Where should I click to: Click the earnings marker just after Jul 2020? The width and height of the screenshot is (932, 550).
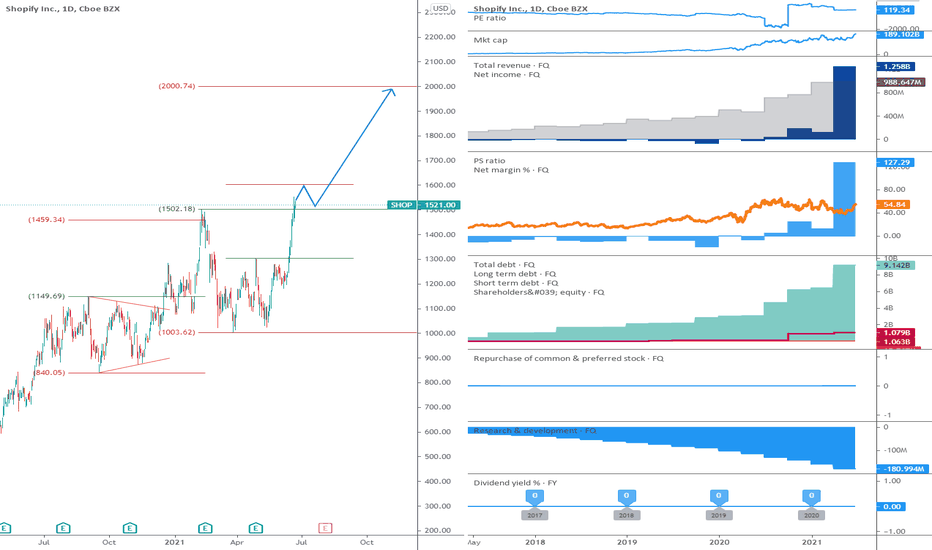pyautogui.click(x=63, y=528)
